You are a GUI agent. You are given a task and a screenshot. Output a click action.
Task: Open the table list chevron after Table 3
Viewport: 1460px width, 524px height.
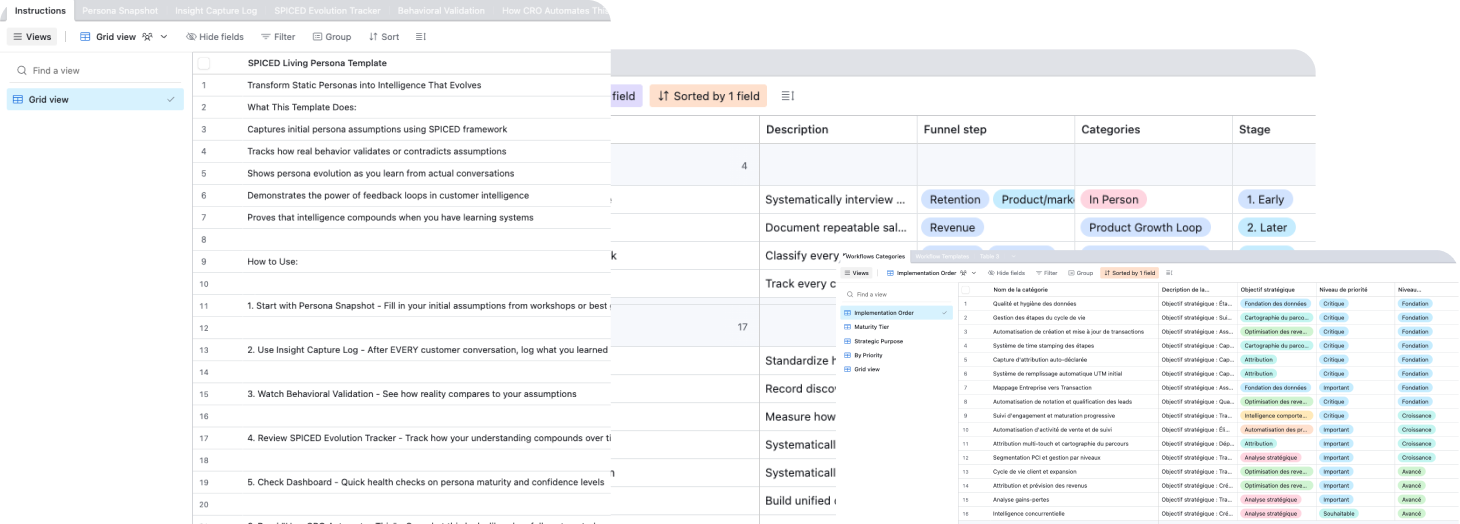tap(1011, 257)
